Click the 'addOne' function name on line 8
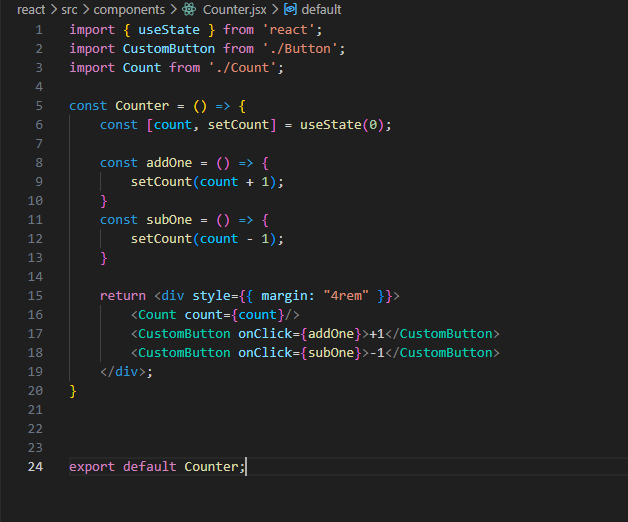The width and height of the screenshot is (628, 522). pos(169,163)
